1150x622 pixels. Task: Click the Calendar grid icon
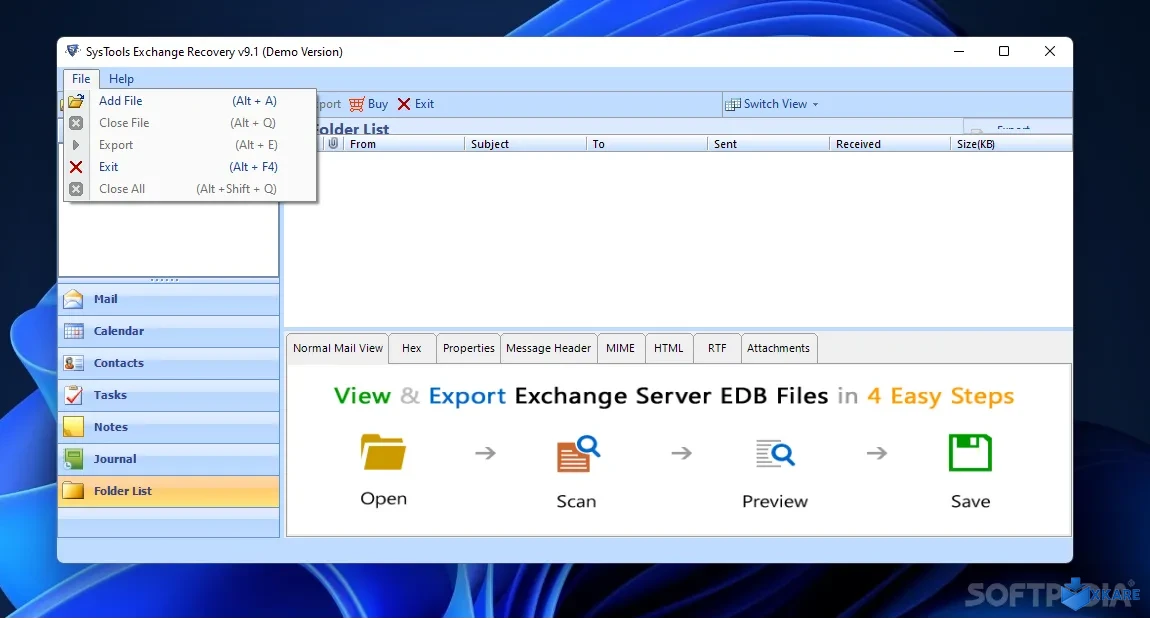coord(73,332)
